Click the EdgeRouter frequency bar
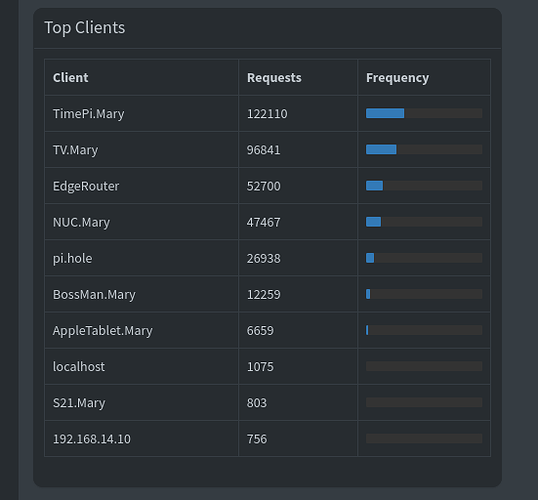The width and height of the screenshot is (538, 500). tap(424, 186)
